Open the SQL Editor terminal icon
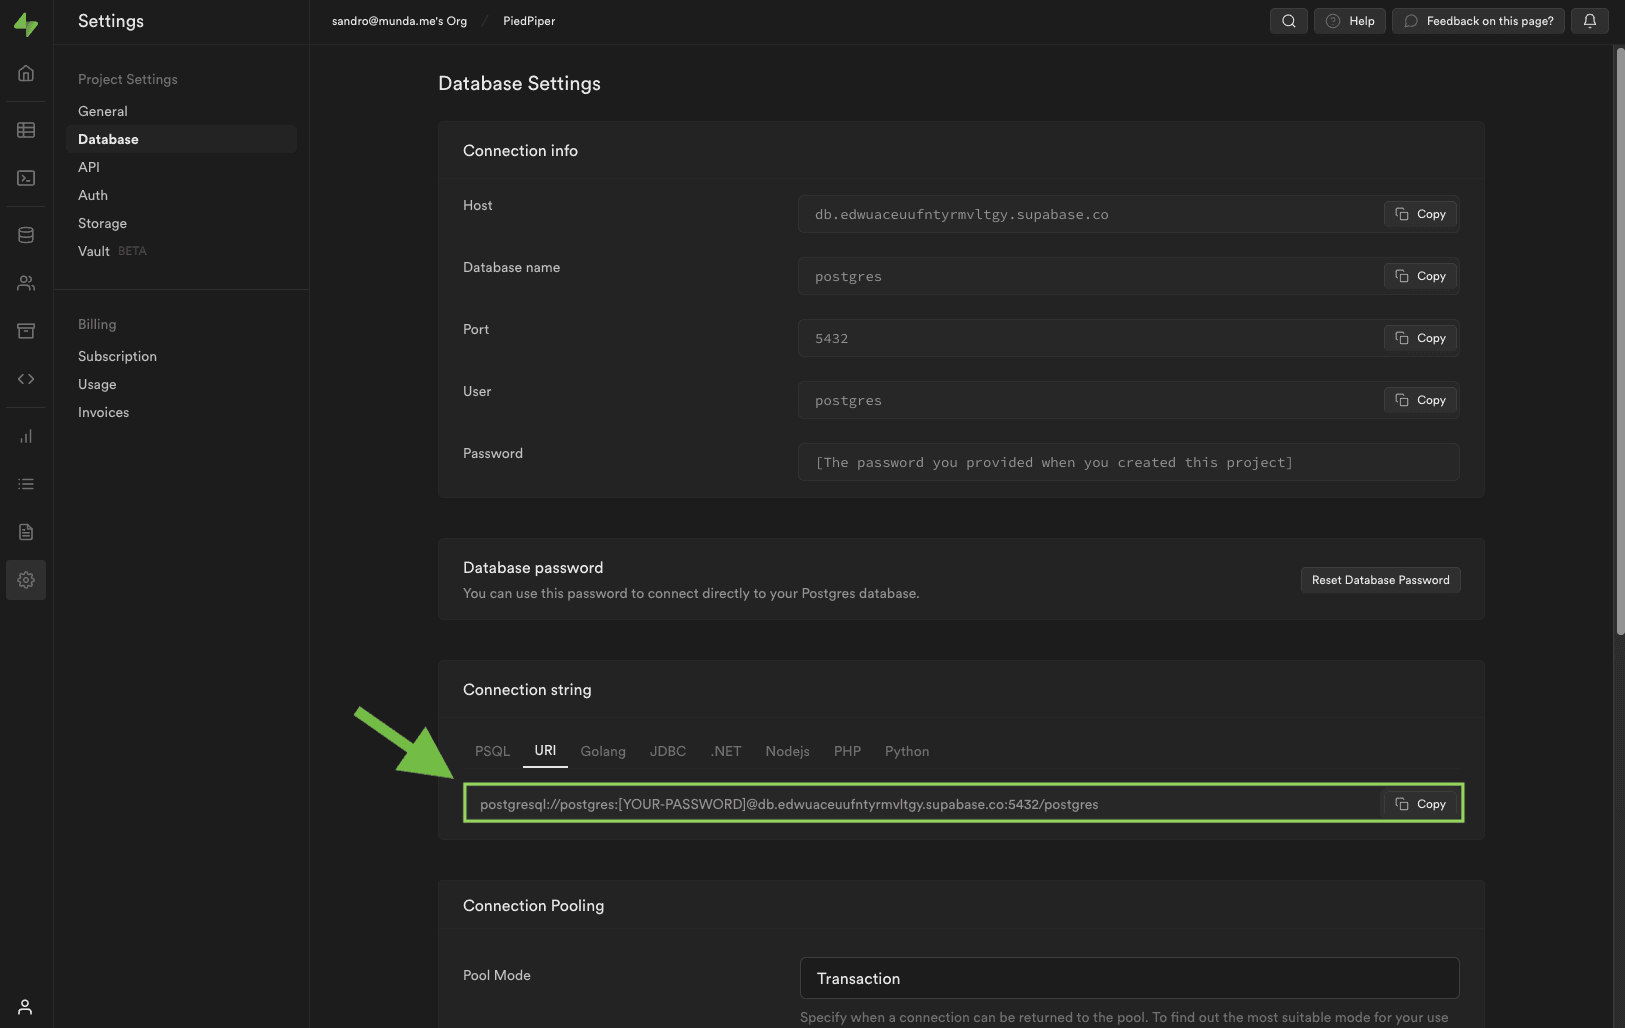Screen dimensions: 1625x1028 26,178
